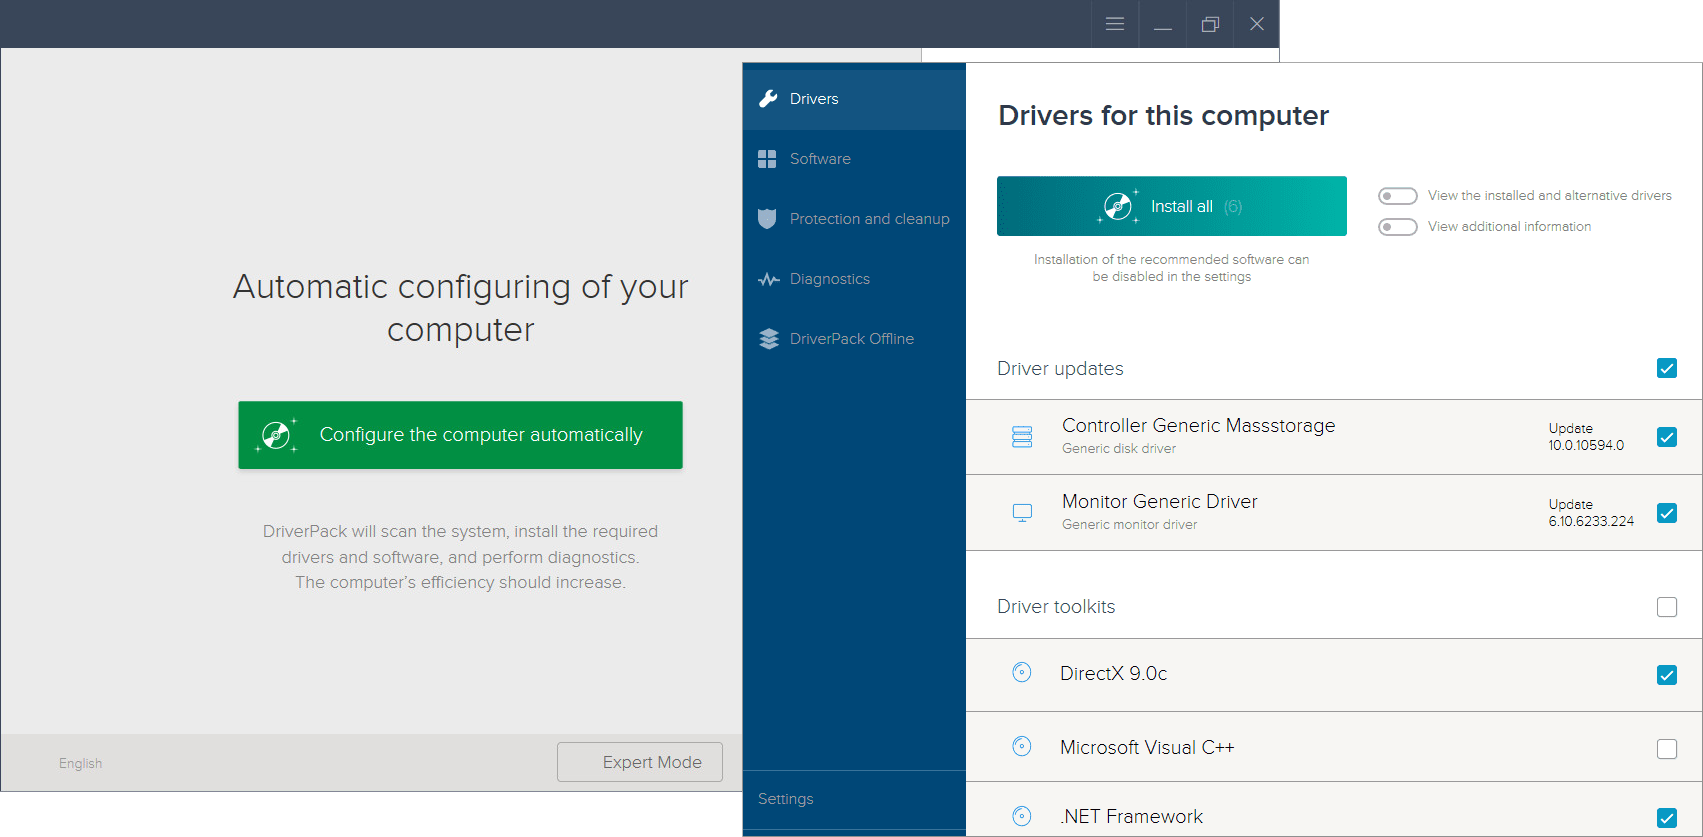This screenshot has height=837, width=1703.
Task: Check the Driver toolkits select-all checkbox
Action: click(x=1667, y=607)
